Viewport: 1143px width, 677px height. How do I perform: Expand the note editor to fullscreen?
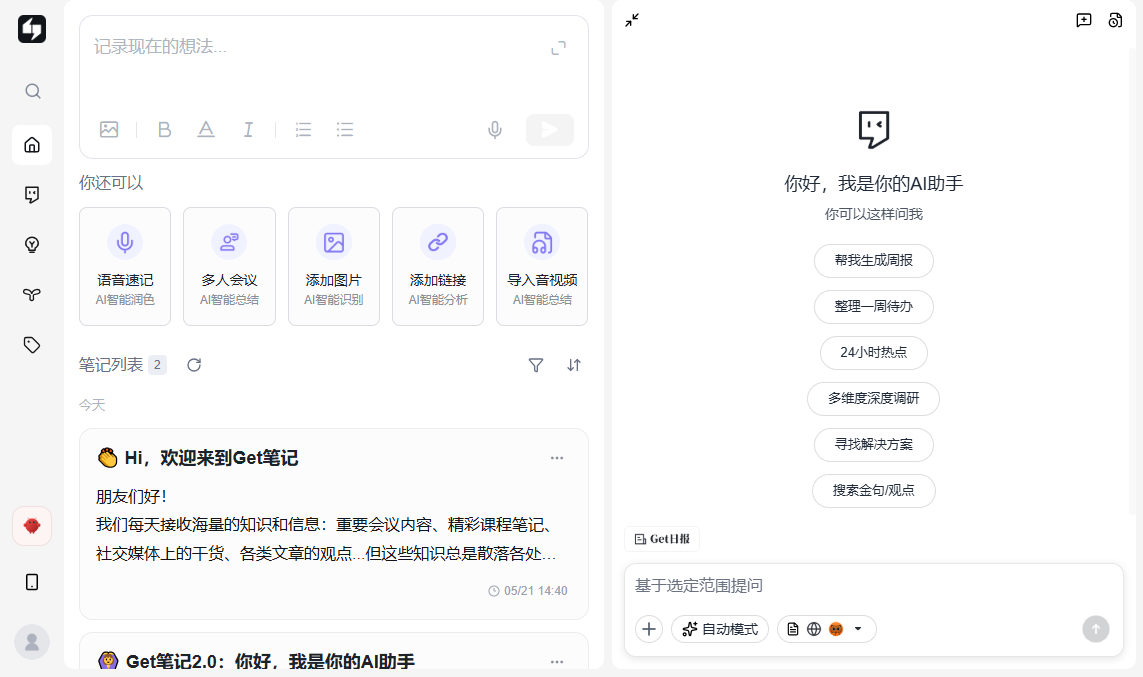558,48
